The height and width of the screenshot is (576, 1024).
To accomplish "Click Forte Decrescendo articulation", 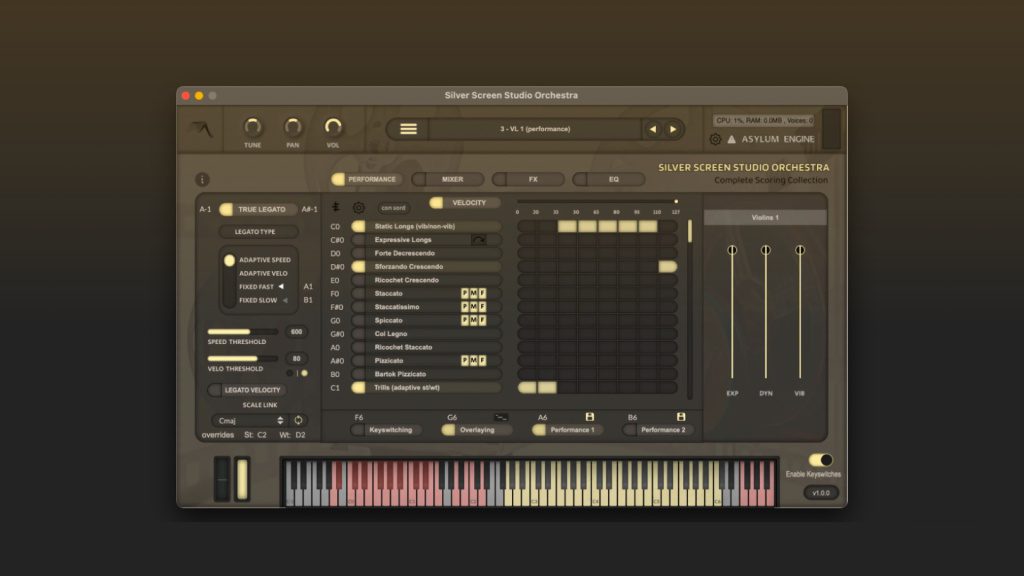I will (x=427, y=253).
